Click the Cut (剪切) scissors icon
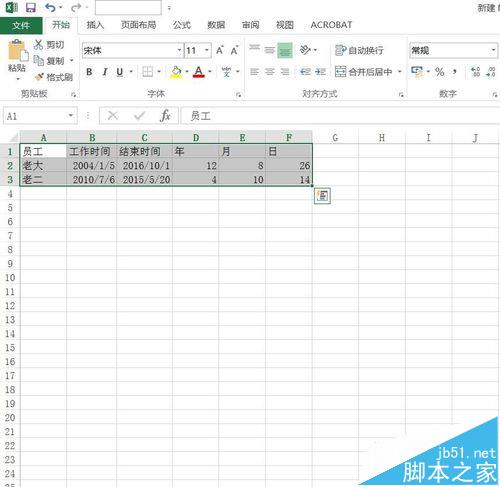Image resolution: width=500 pixels, height=487 pixels. tap(39, 45)
